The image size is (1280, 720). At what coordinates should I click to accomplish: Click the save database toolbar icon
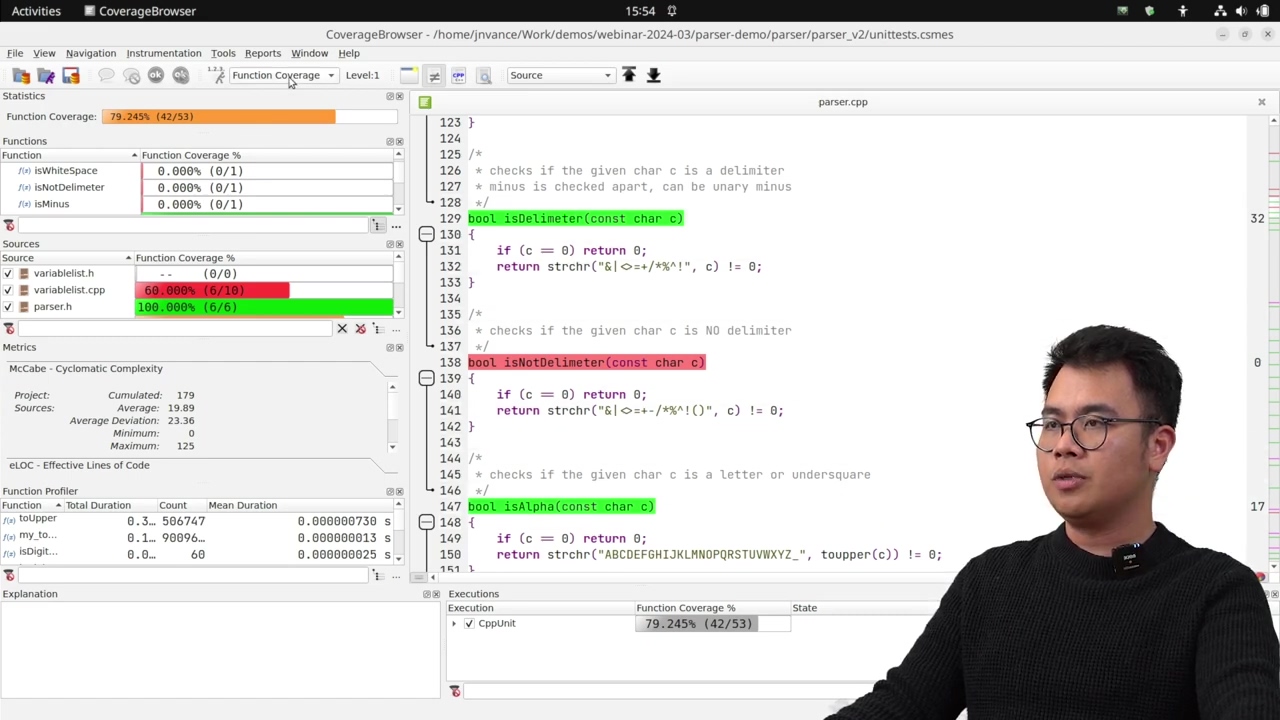coord(70,75)
